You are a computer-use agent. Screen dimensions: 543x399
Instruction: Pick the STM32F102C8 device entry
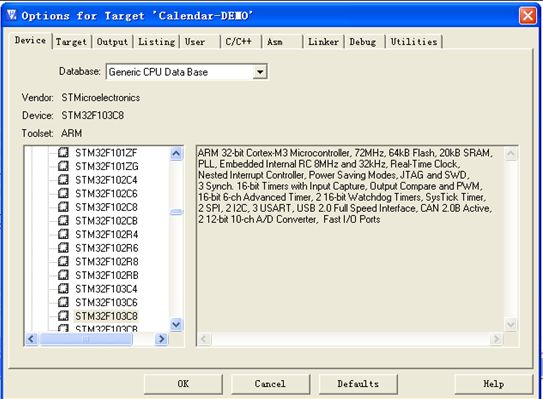pyautogui.click(x=106, y=207)
